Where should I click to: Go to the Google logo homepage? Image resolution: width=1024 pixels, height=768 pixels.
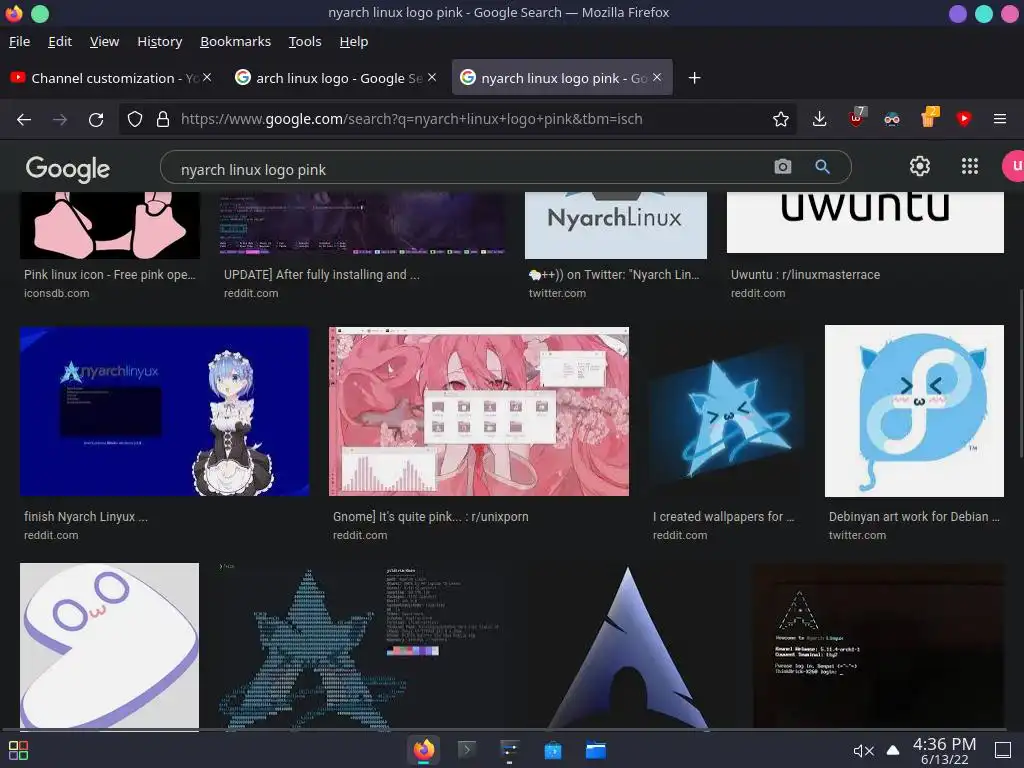coord(68,168)
